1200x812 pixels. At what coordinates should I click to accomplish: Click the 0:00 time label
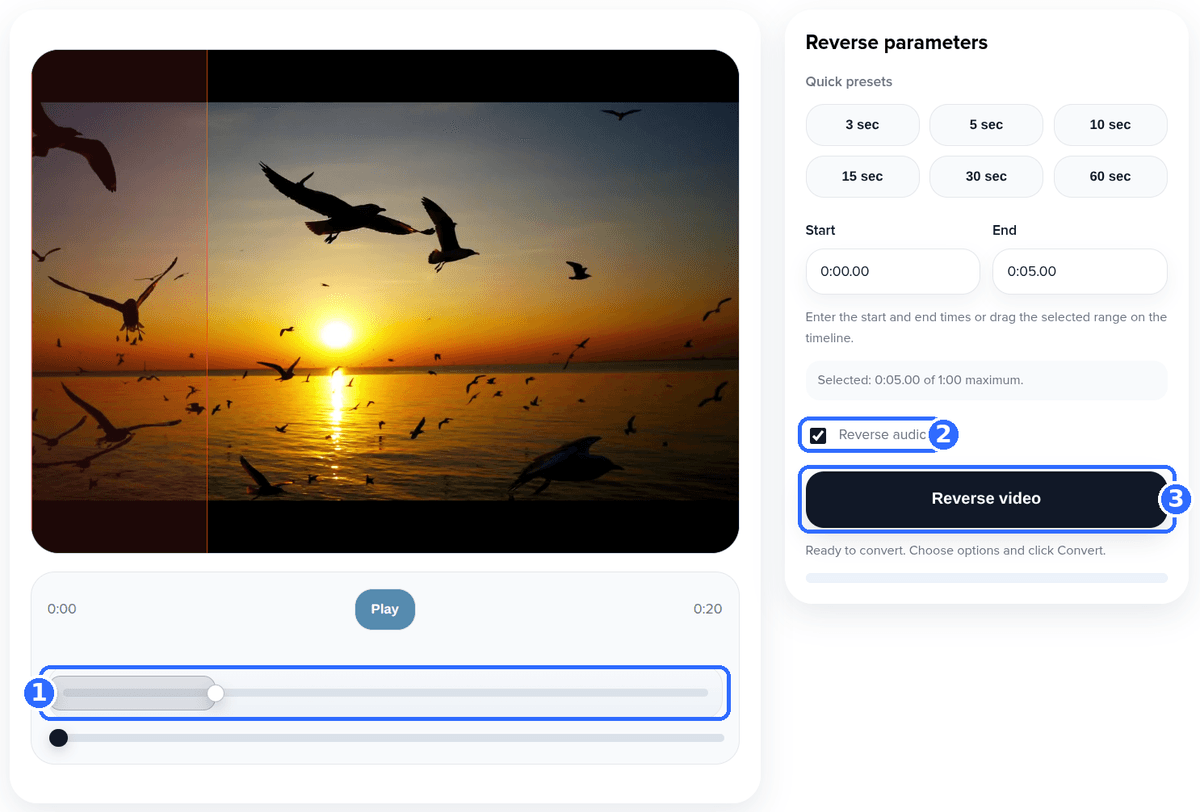point(62,609)
